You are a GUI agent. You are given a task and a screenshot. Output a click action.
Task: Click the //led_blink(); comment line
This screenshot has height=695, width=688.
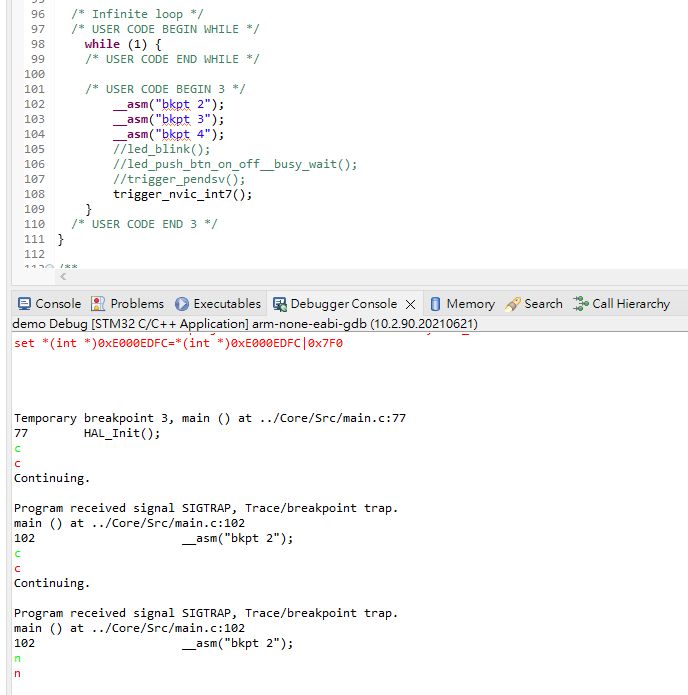[161, 149]
